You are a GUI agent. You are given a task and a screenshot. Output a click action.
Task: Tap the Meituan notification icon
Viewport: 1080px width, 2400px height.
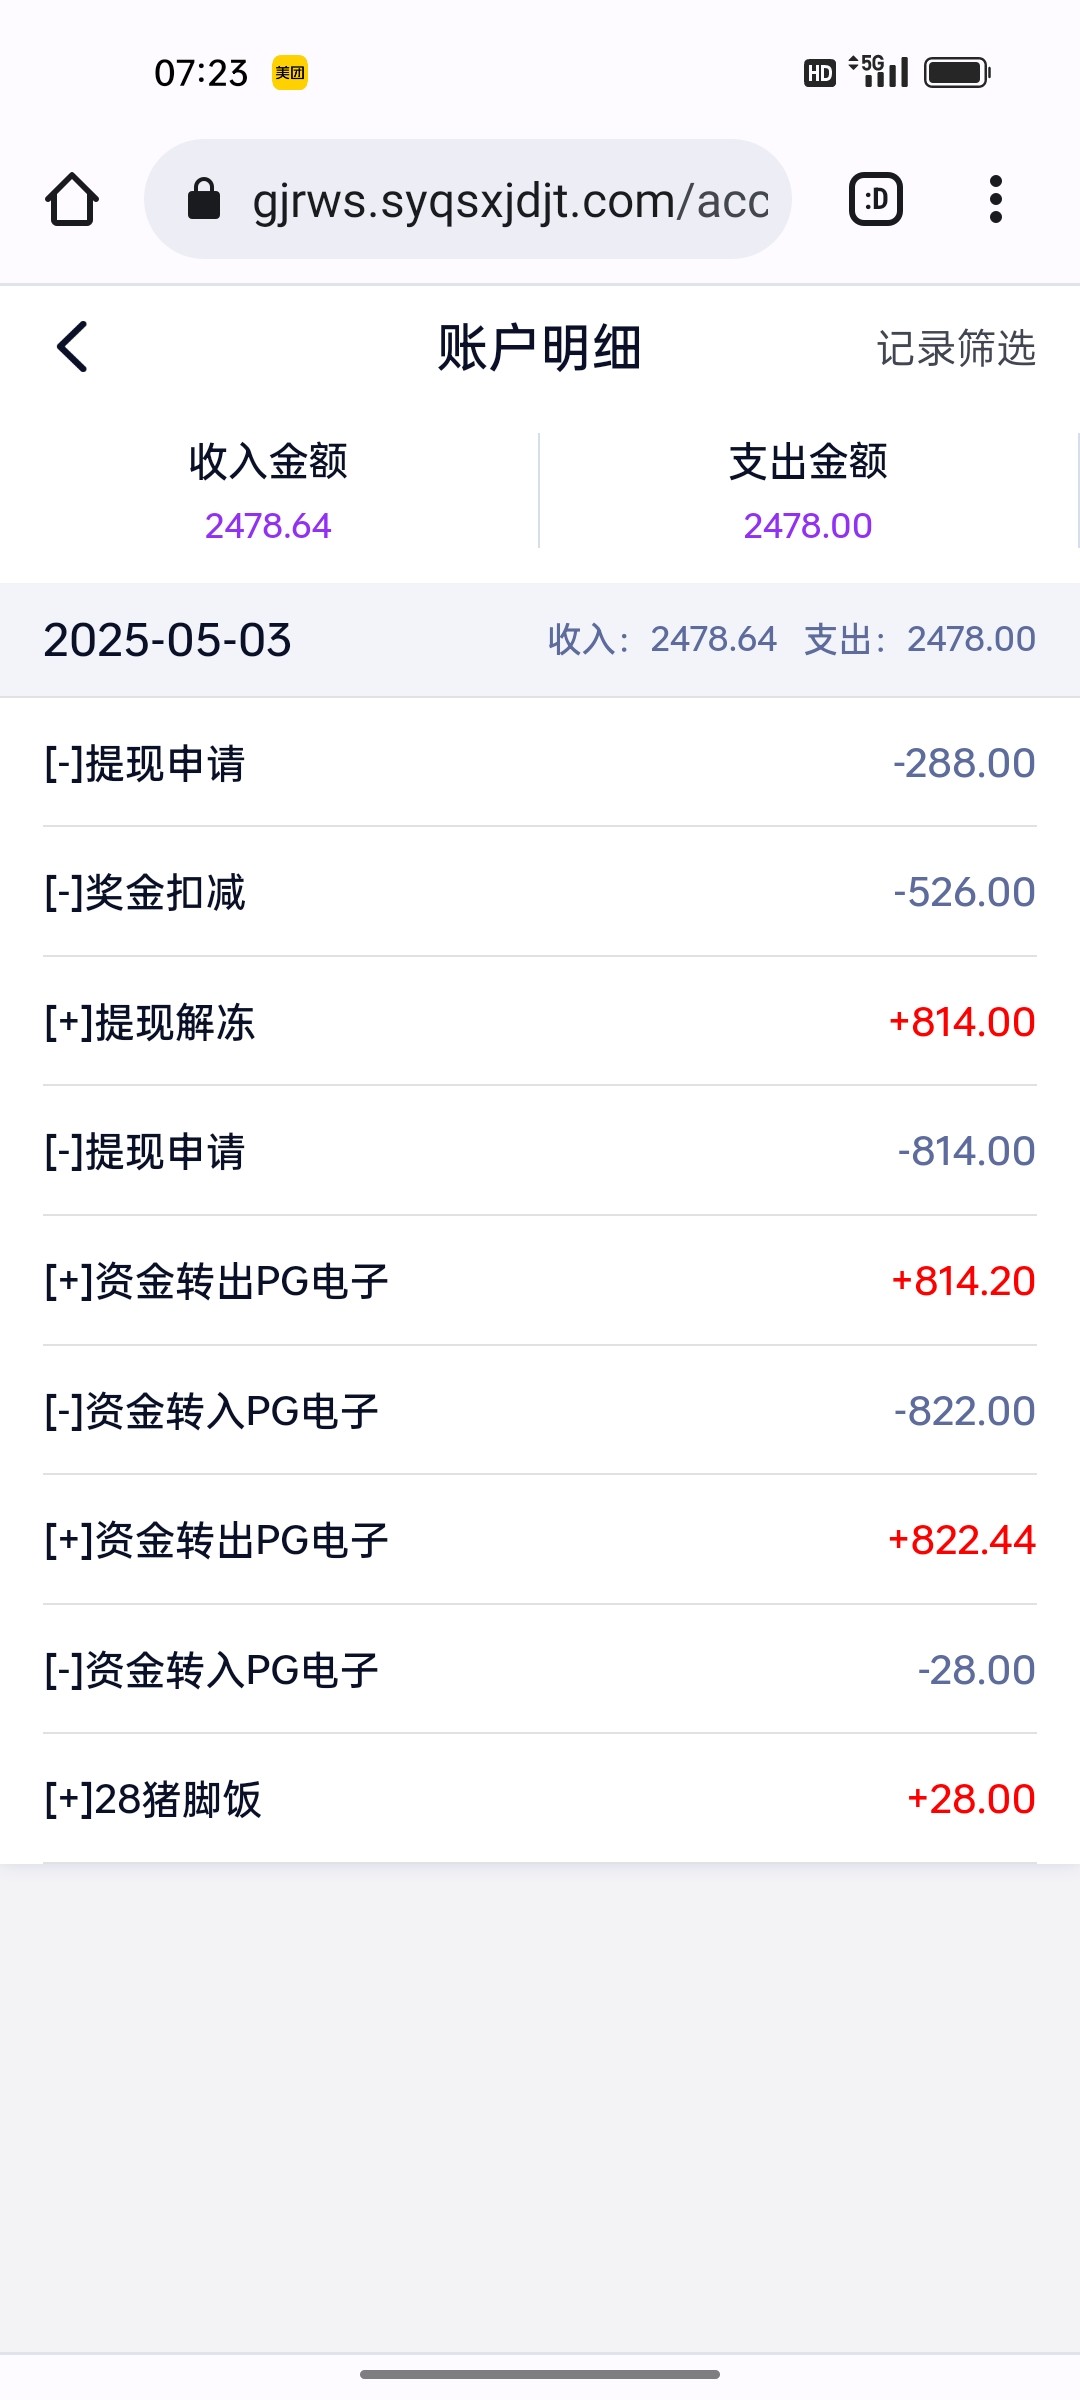pyautogui.click(x=290, y=73)
